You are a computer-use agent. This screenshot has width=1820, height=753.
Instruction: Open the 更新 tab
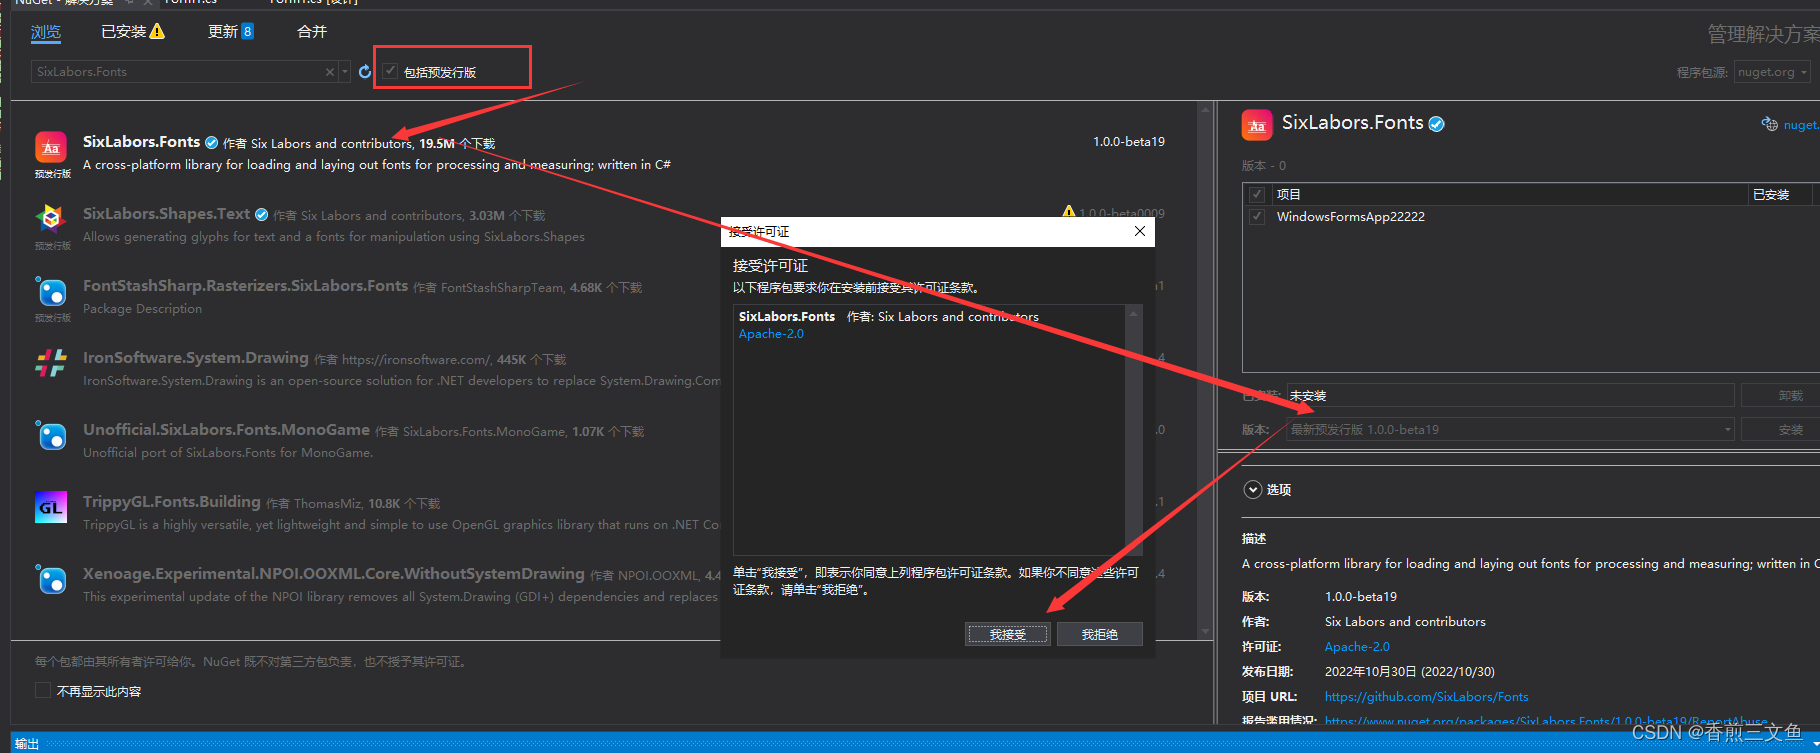click(231, 32)
